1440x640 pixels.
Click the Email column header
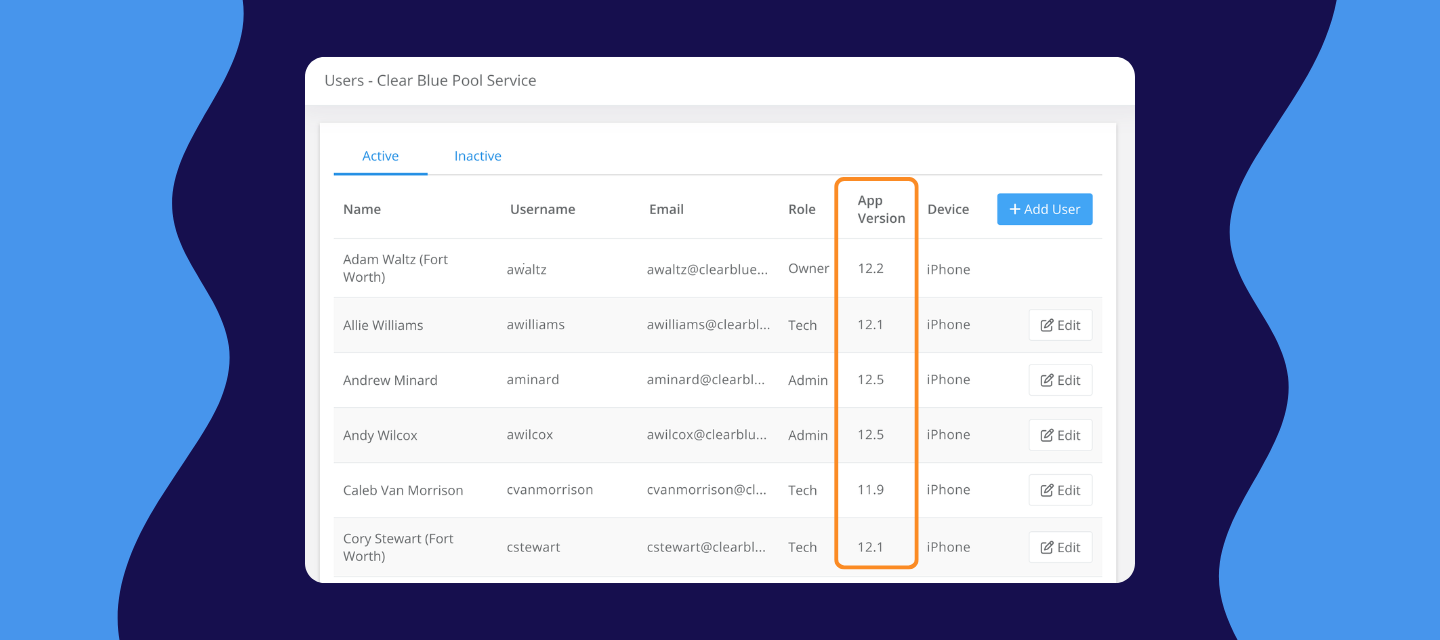[x=667, y=209]
